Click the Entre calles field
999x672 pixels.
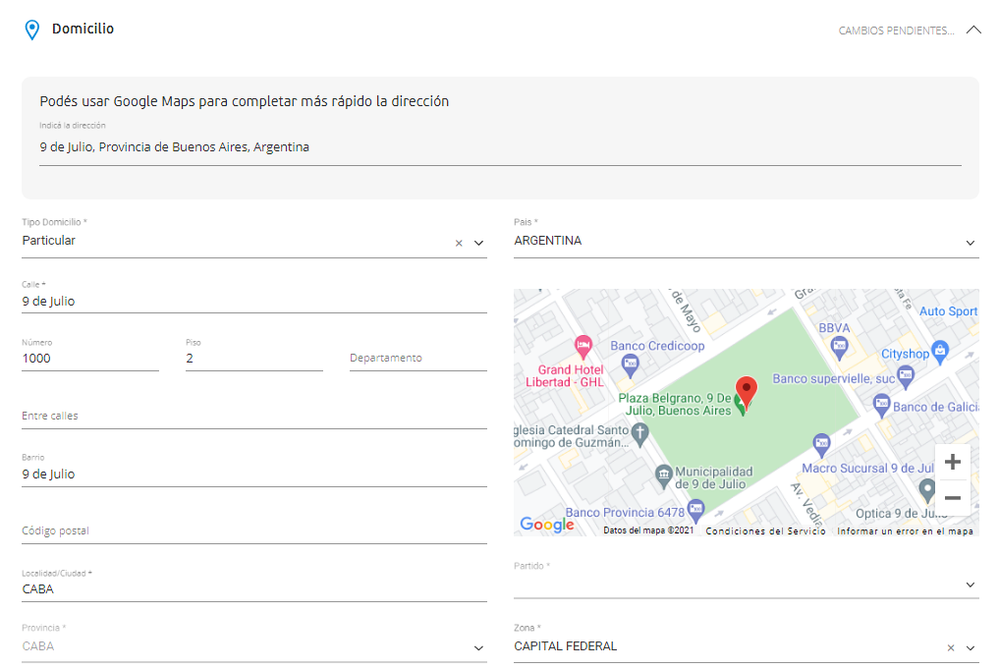[x=254, y=416]
